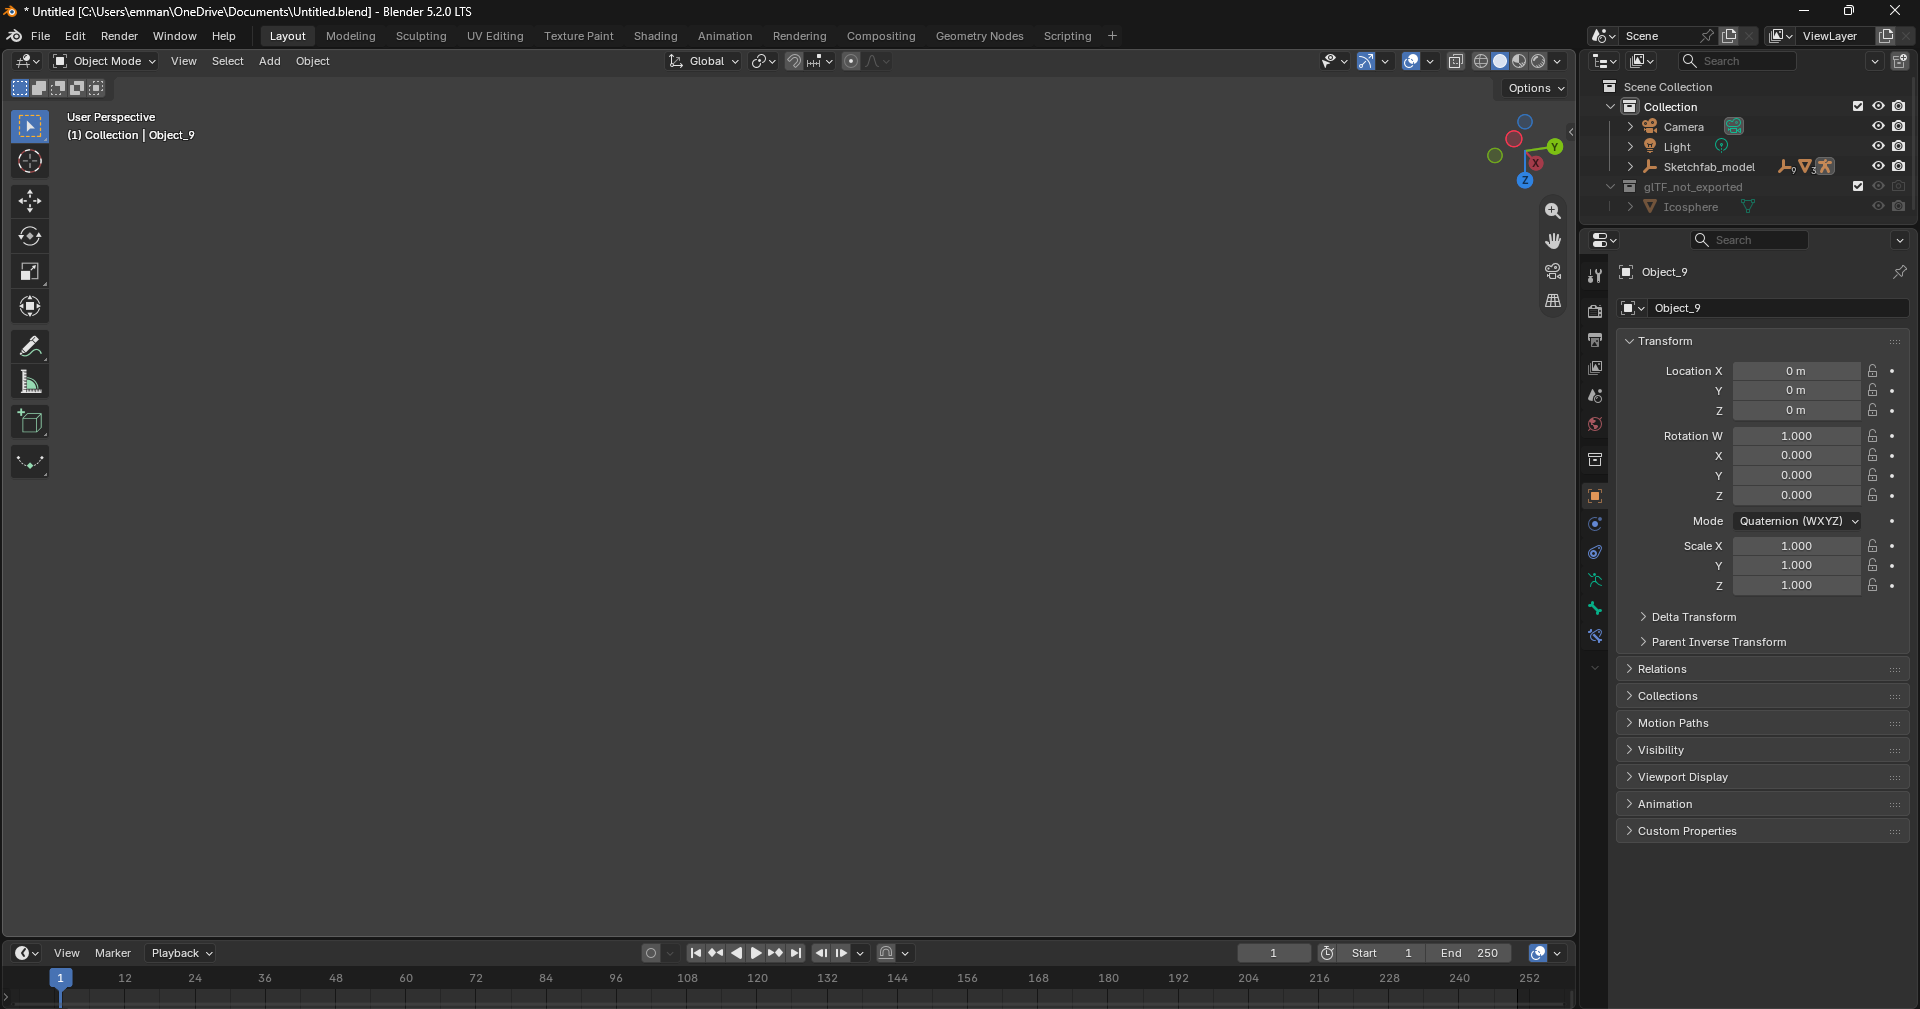Open the Tool properties tab
1920x1009 pixels.
[1595, 275]
